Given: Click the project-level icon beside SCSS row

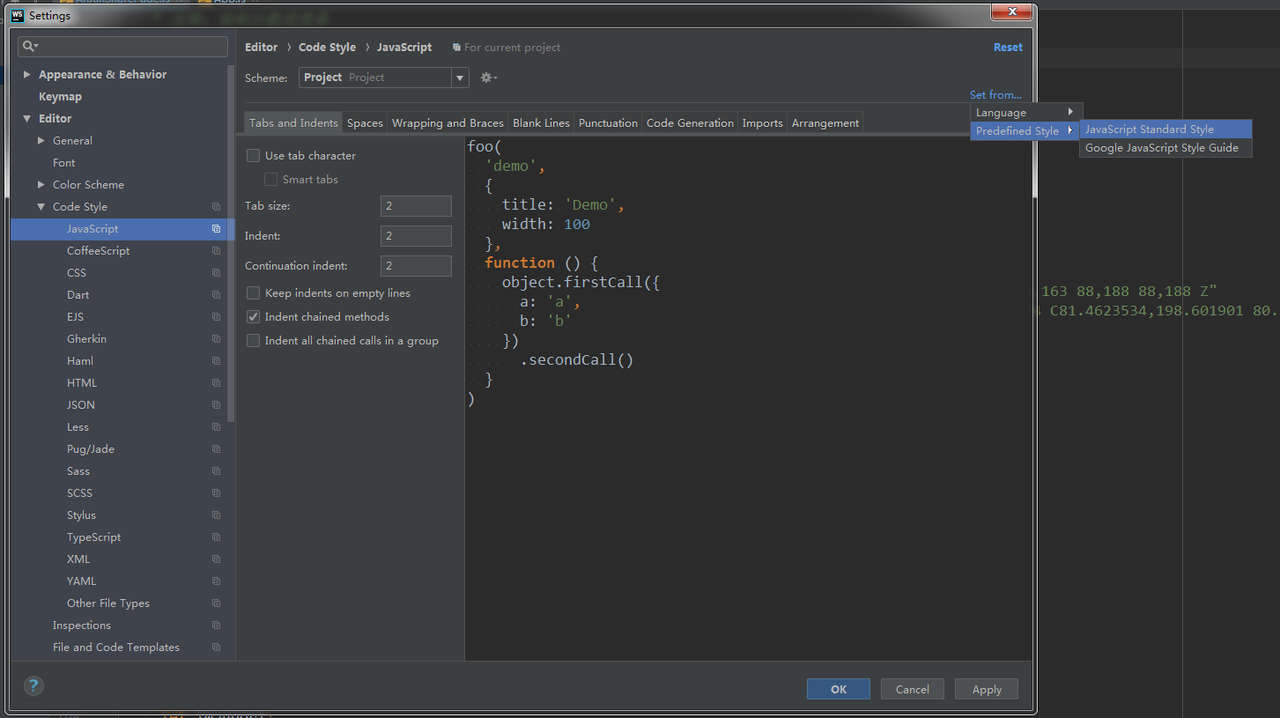Looking at the screenshot, I should pyautogui.click(x=216, y=493).
